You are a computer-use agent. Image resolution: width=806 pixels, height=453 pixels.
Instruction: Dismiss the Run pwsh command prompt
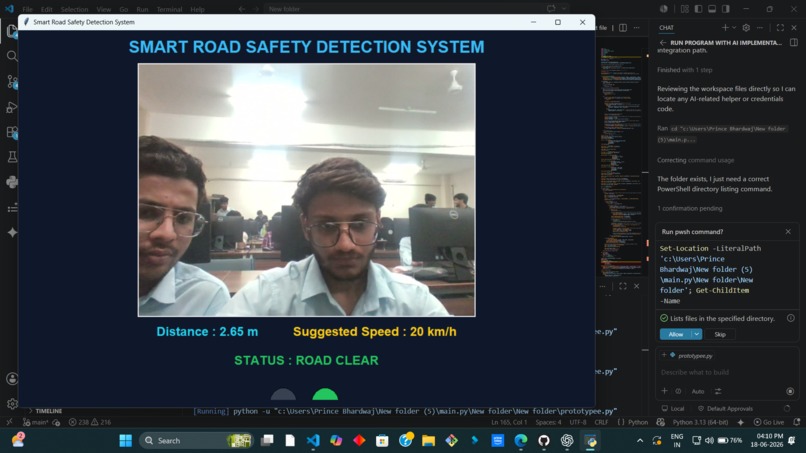click(x=788, y=232)
